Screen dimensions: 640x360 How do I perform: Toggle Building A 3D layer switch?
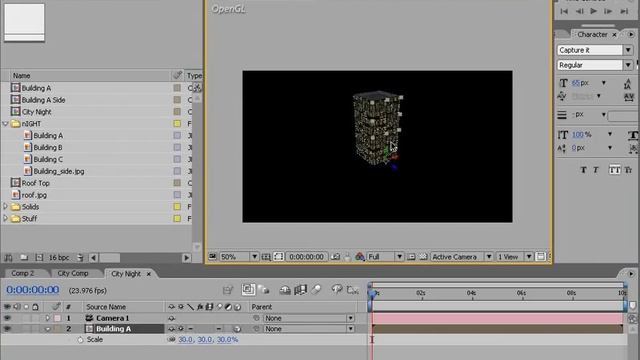pos(237,329)
